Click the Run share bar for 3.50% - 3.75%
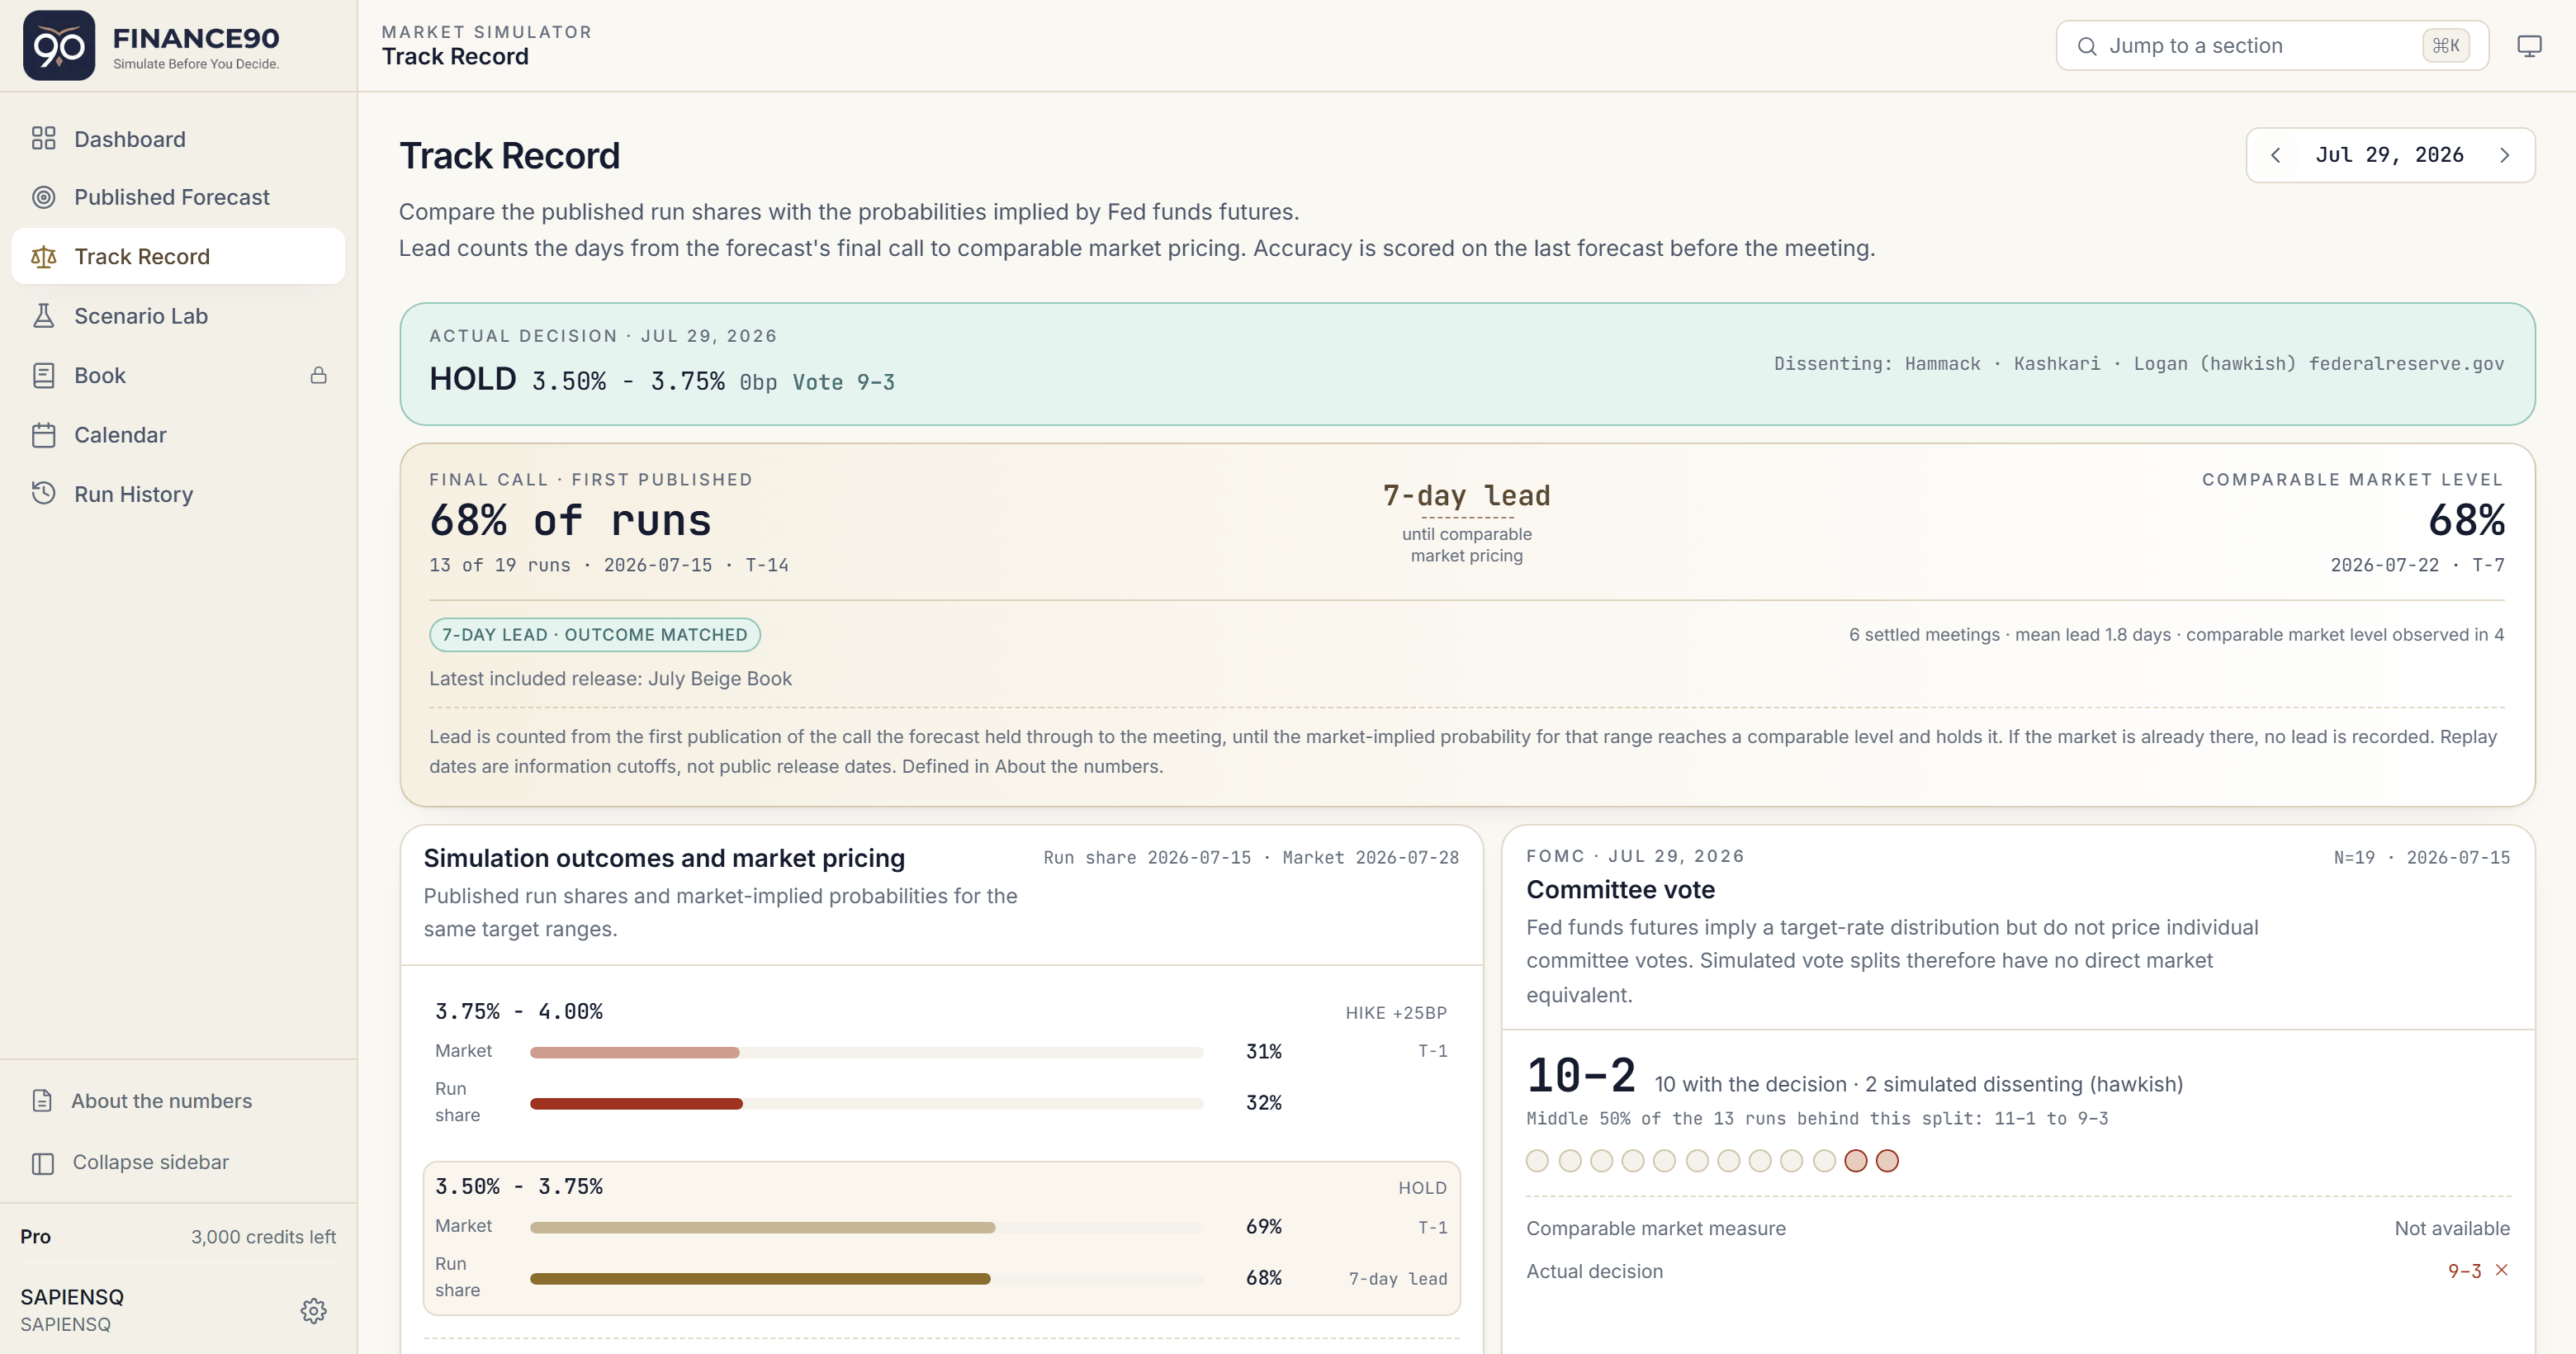Viewport: 2576px width, 1354px height. click(x=866, y=1279)
